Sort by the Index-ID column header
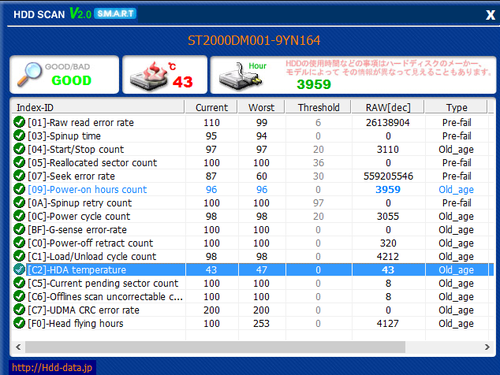This screenshot has width=500, height=375. coord(98,107)
